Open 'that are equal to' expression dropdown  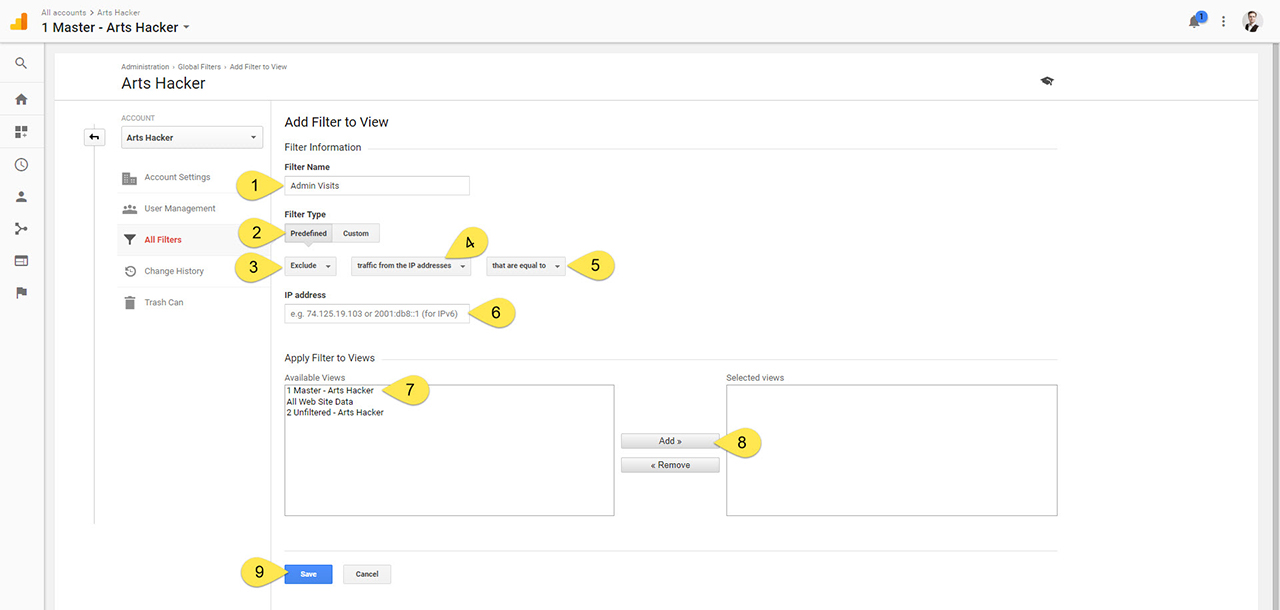tap(526, 266)
